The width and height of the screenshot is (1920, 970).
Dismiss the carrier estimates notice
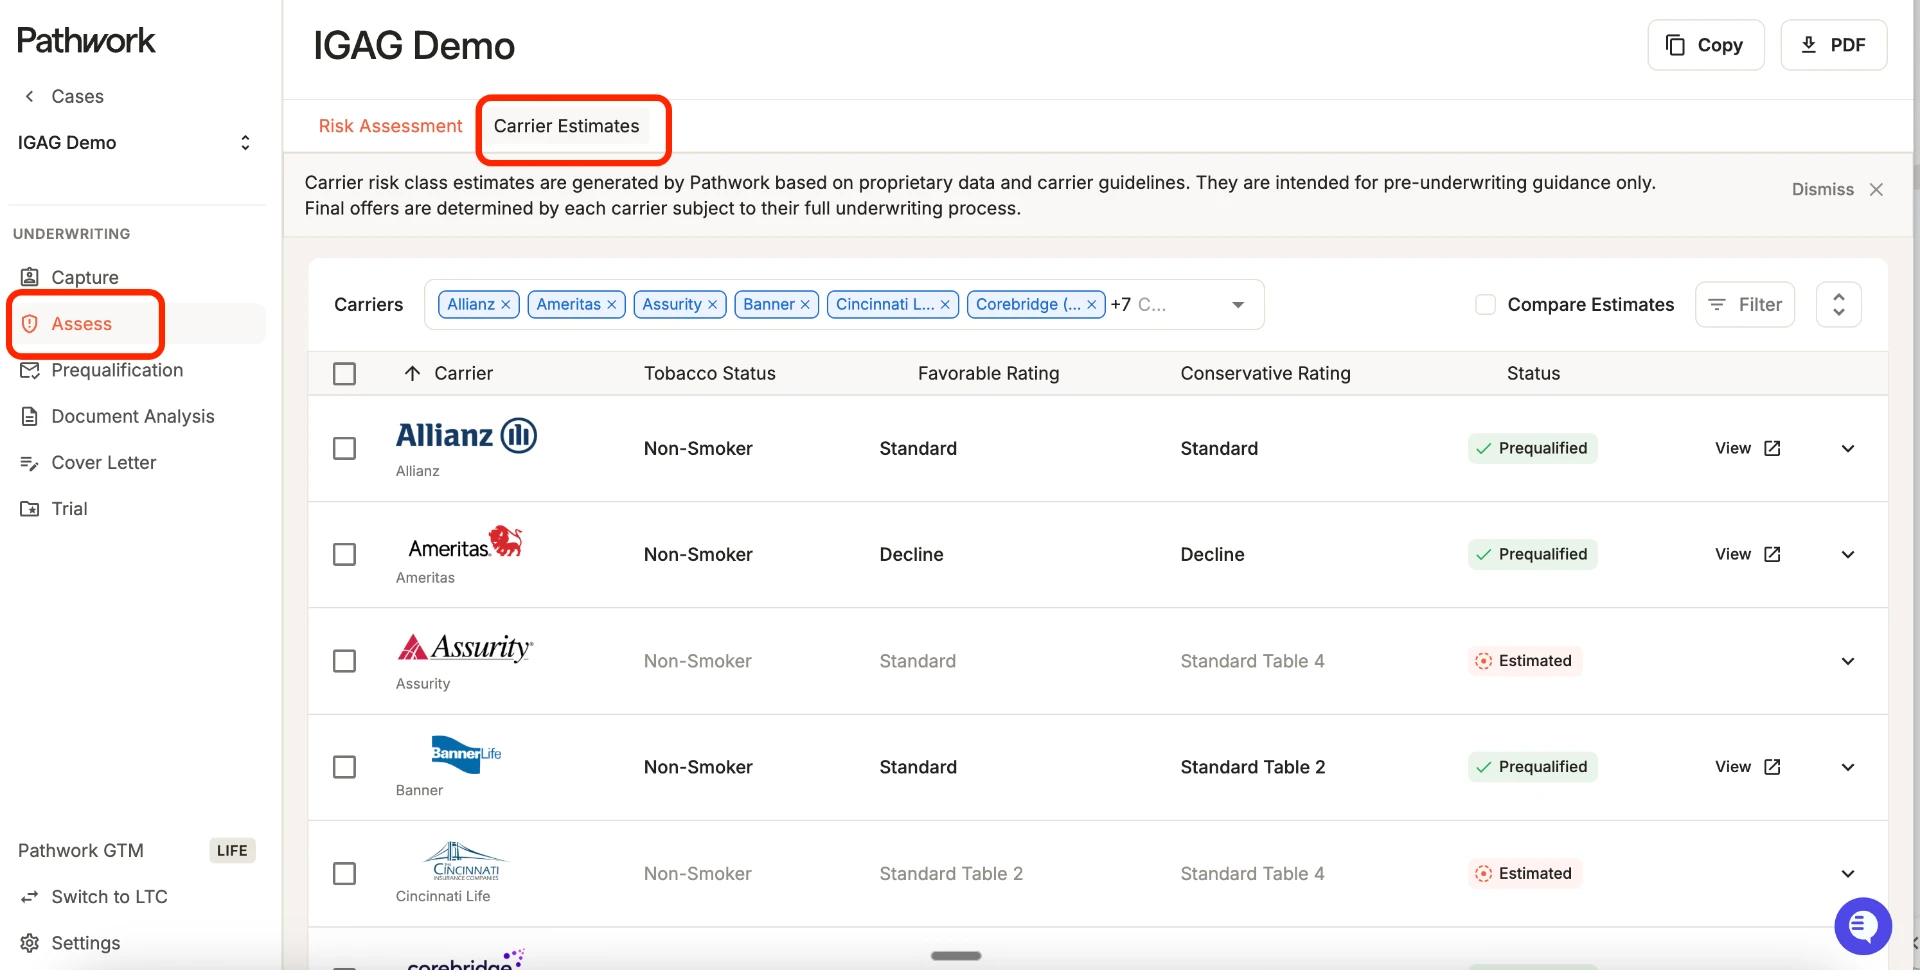[1838, 189]
